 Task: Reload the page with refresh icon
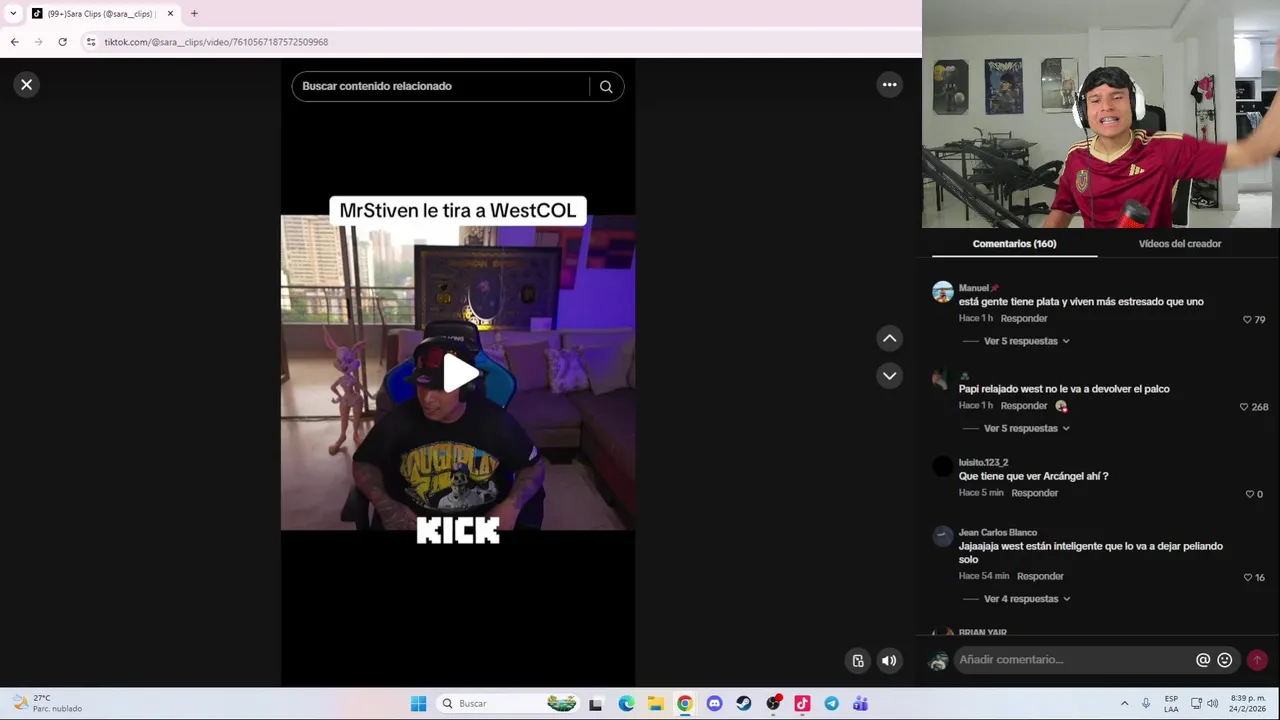pos(62,42)
